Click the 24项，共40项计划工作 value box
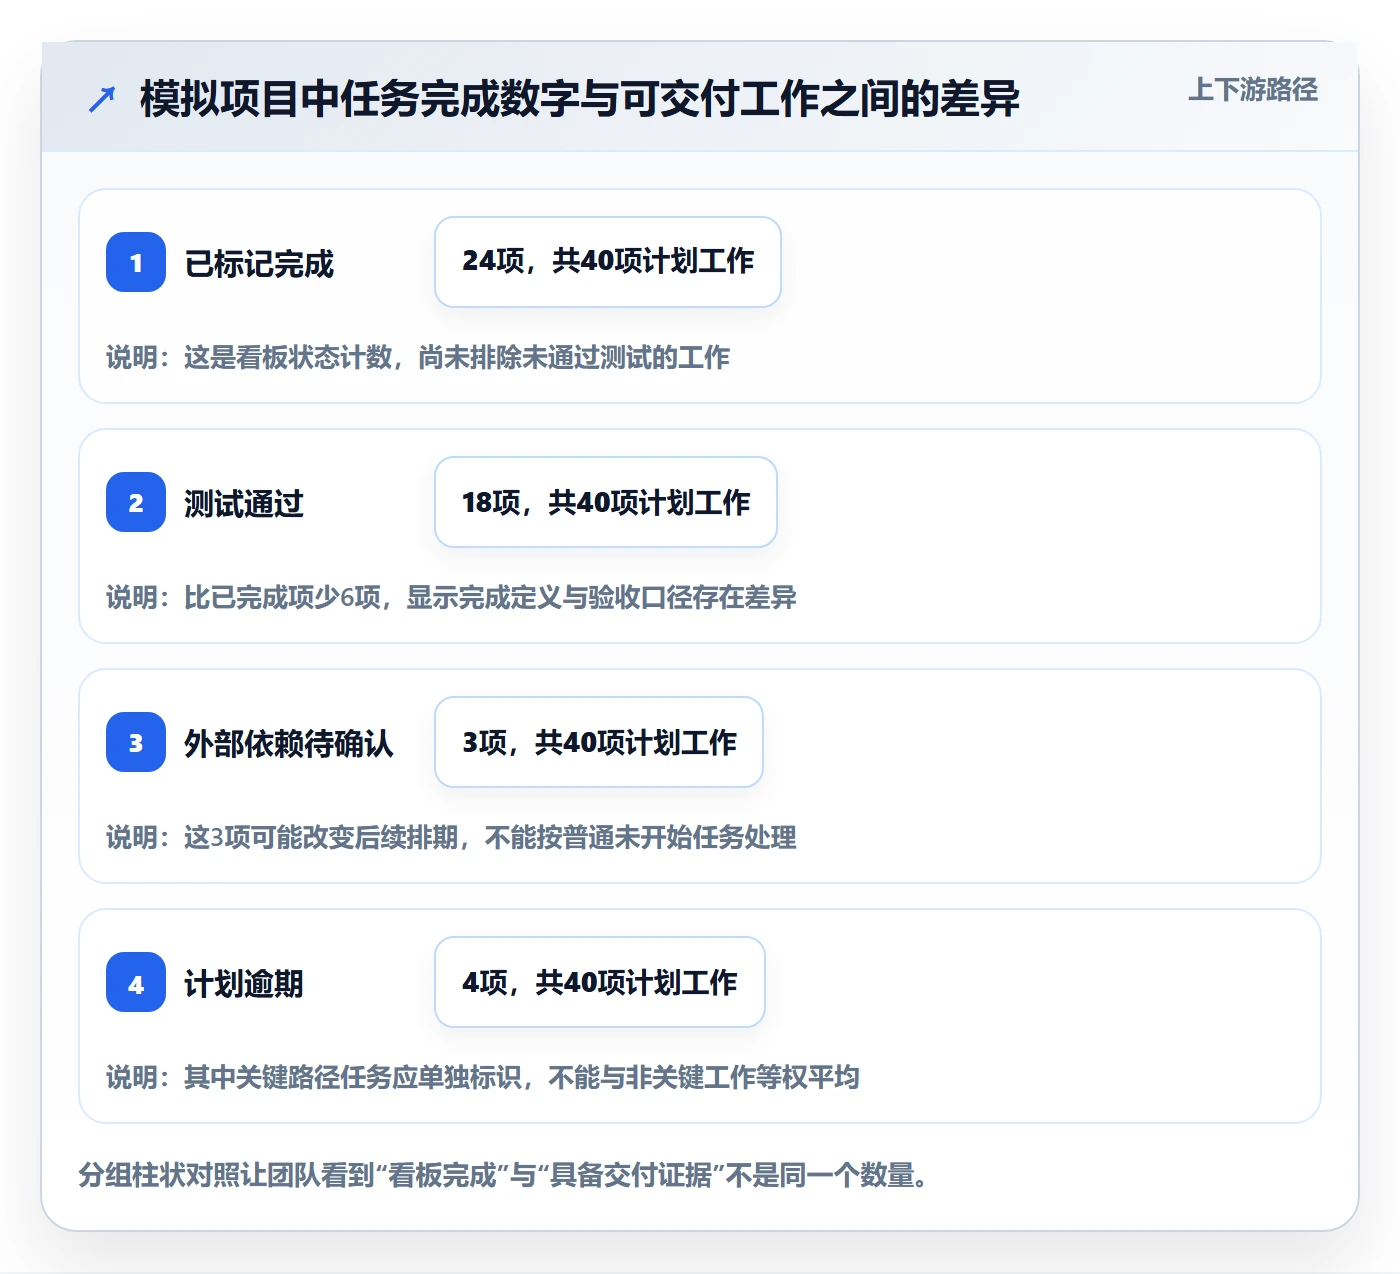 tap(608, 262)
